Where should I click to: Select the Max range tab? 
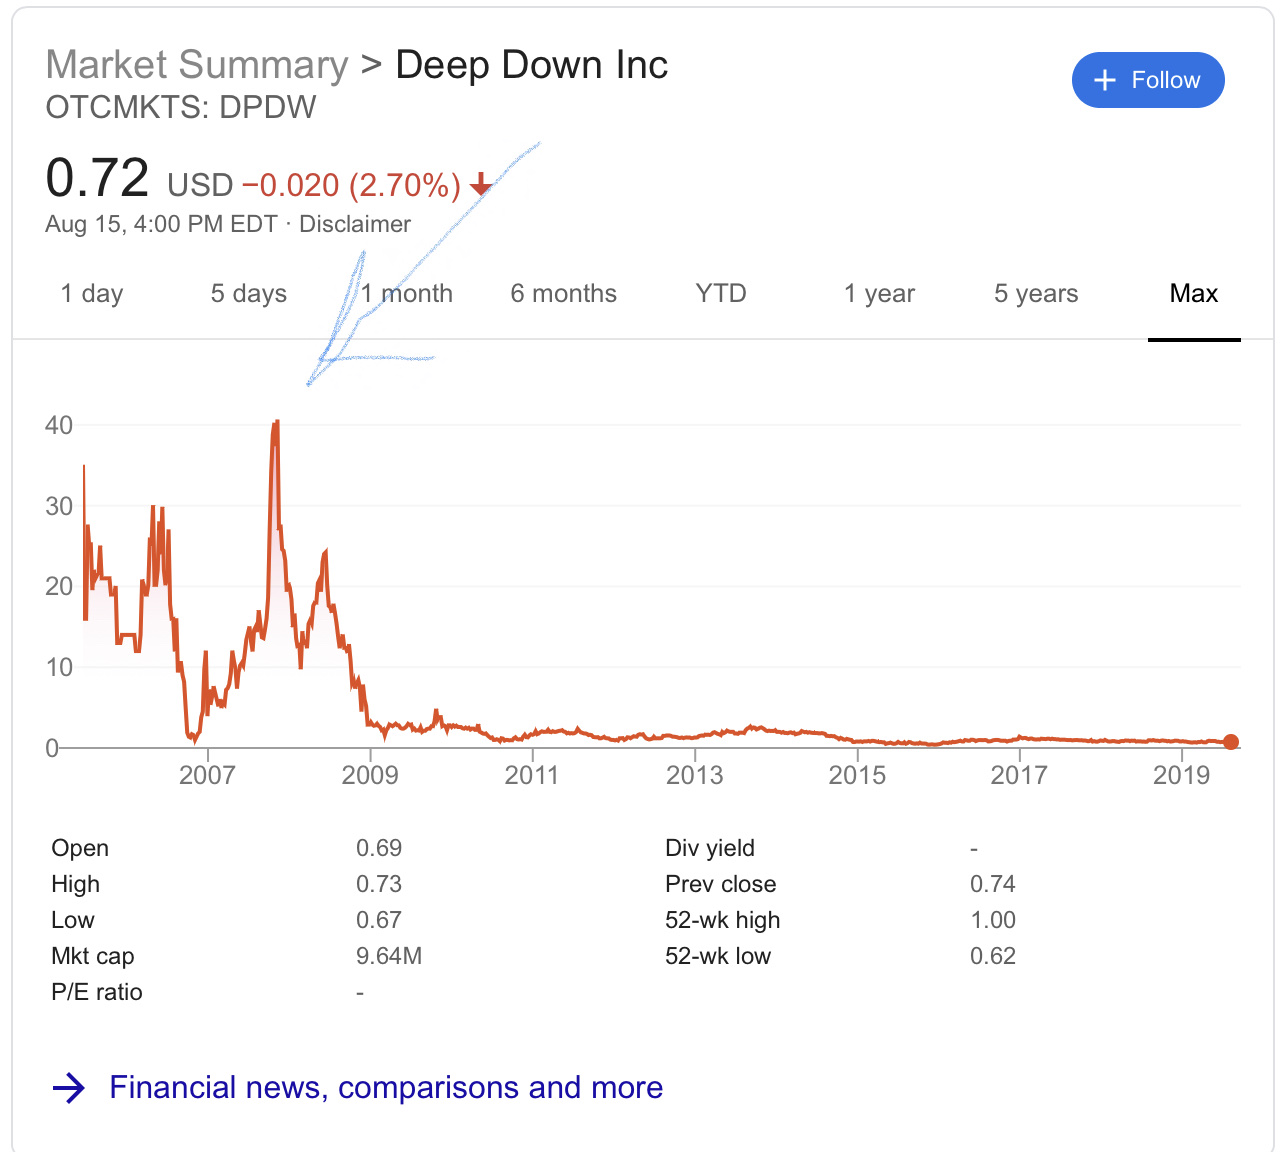[x=1194, y=294]
